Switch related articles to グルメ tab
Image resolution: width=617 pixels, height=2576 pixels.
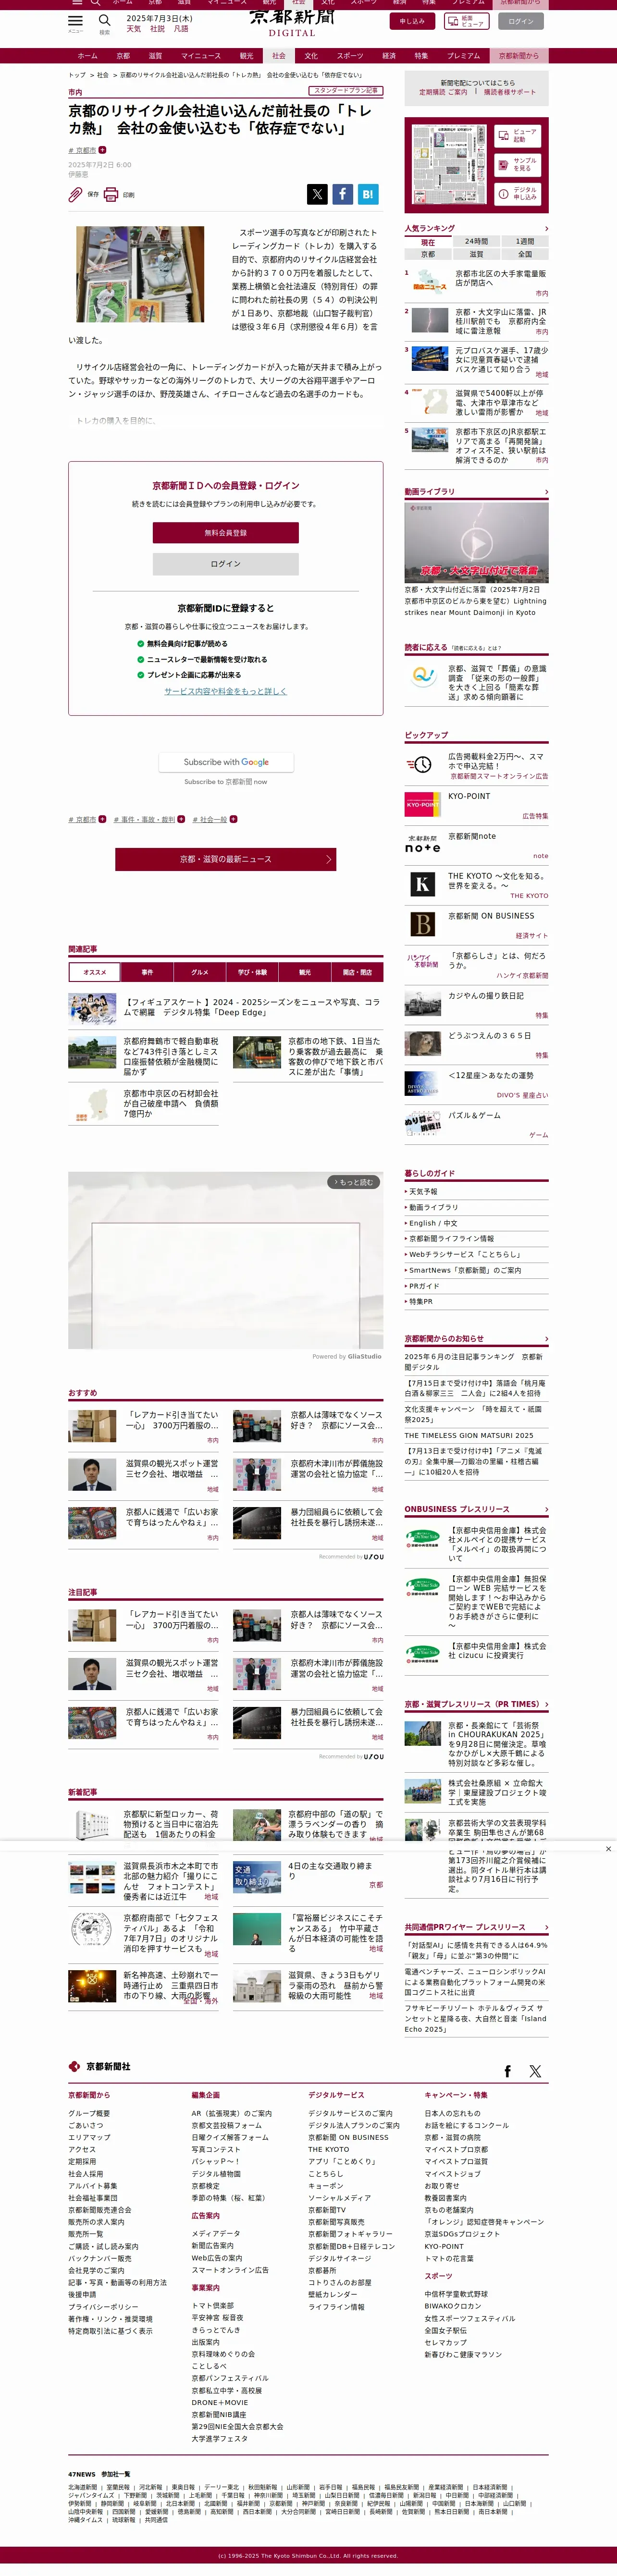200,972
